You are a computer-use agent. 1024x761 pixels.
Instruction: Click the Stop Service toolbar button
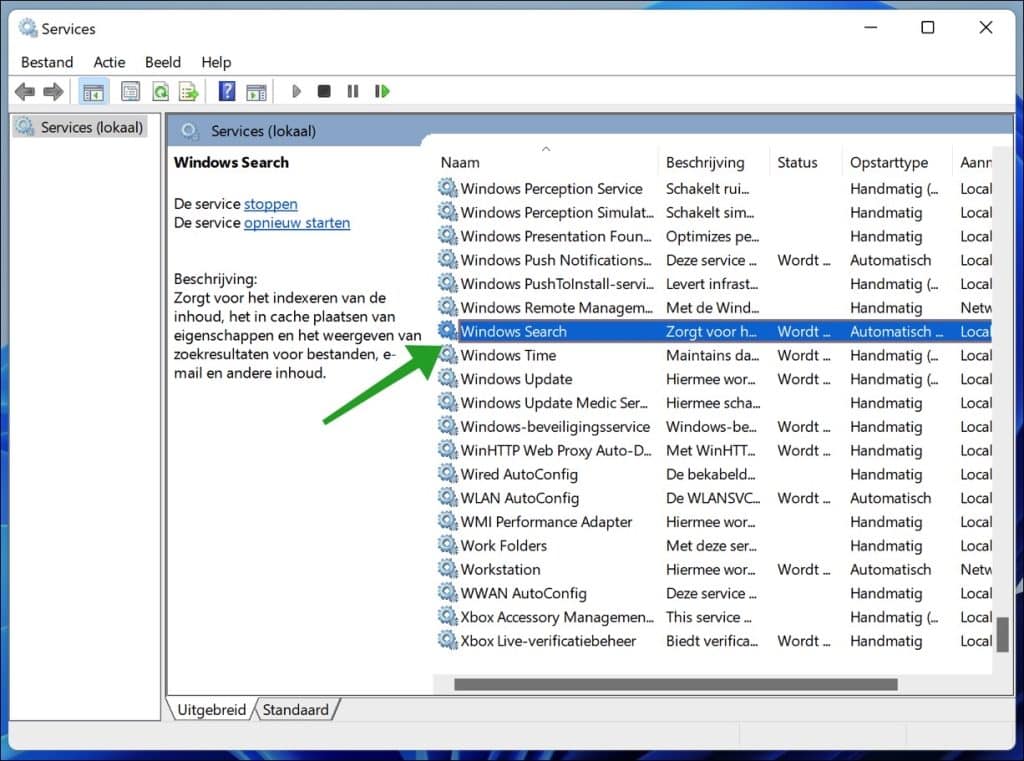point(323,91)
